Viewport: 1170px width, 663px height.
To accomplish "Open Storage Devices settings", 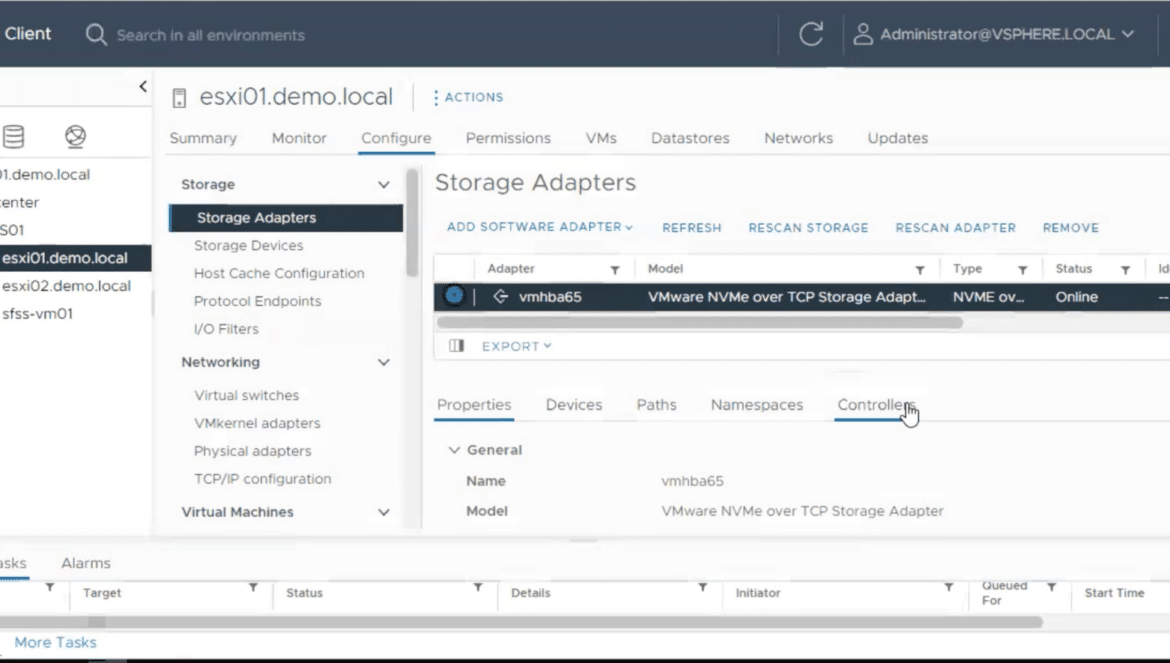I will coord(248,245).
